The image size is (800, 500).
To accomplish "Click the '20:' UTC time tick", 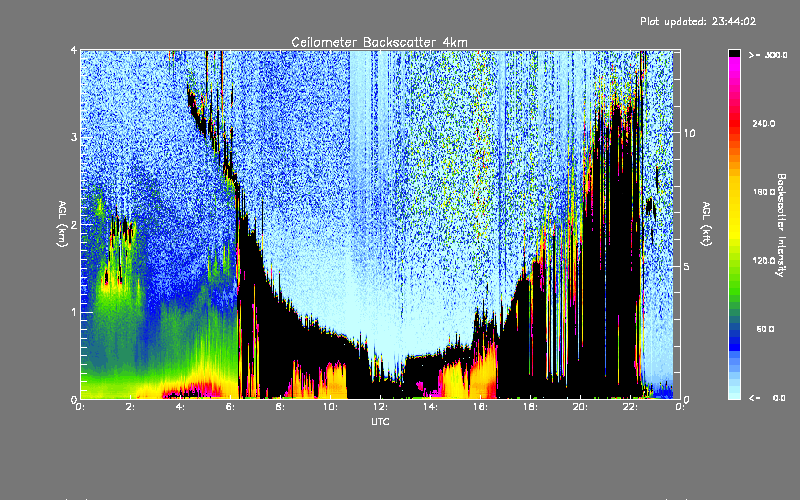I will pyautogui.click(x=580, y=407).
